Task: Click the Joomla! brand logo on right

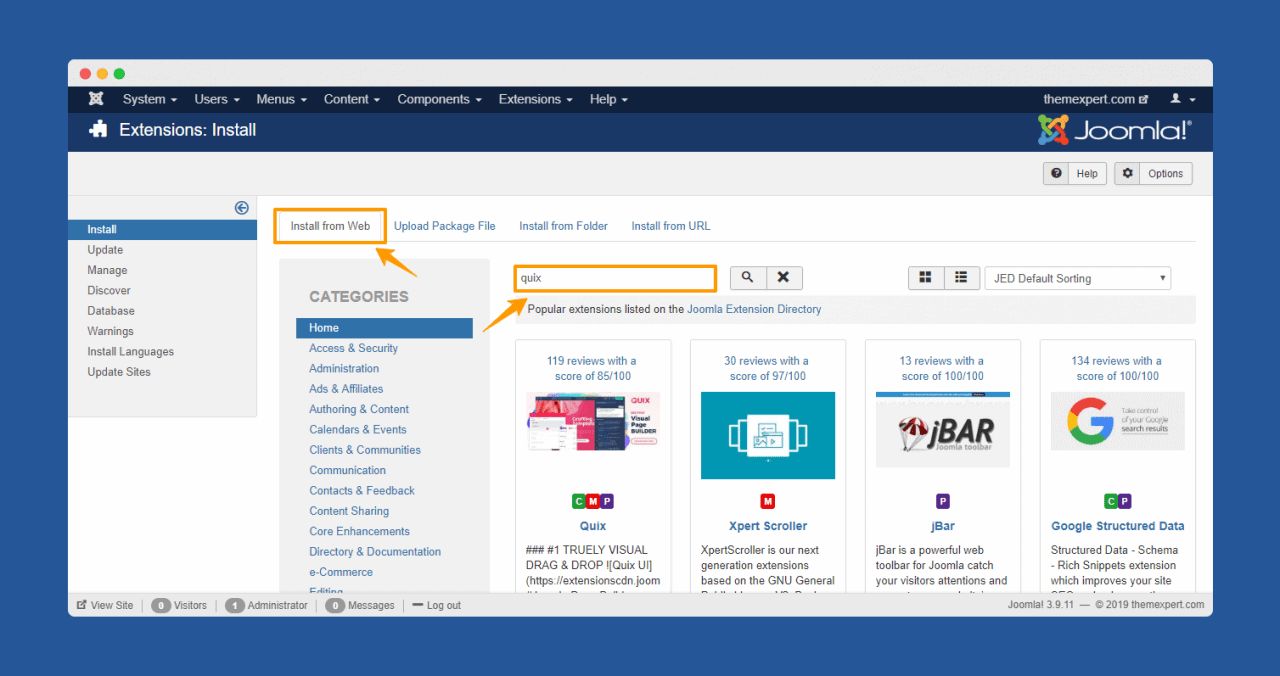Action: pyautogui.click(x=1115, y=130)
